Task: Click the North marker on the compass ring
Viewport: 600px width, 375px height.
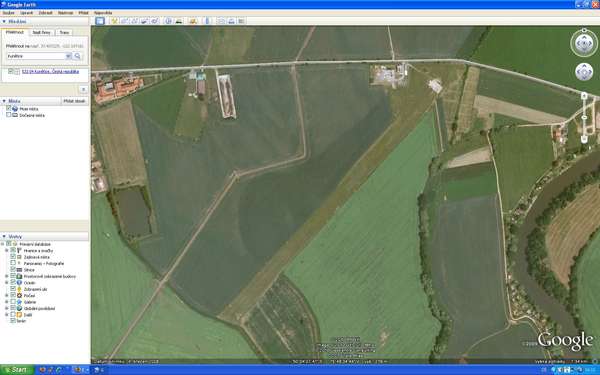Action: 584,30
